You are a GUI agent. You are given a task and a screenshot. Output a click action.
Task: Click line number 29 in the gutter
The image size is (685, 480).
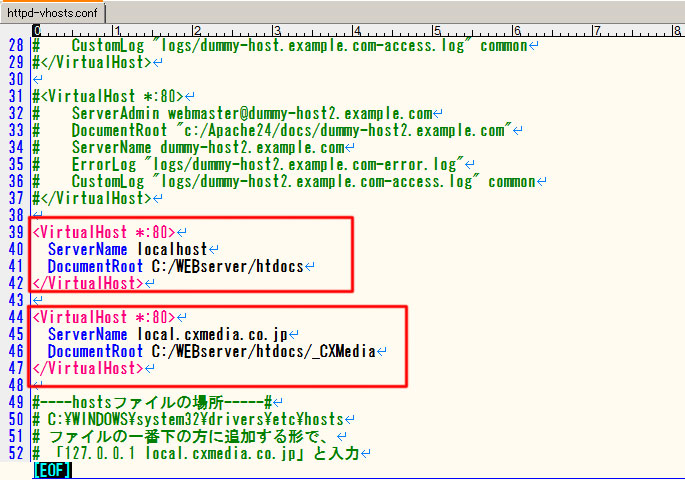click(x=16, y=62)
